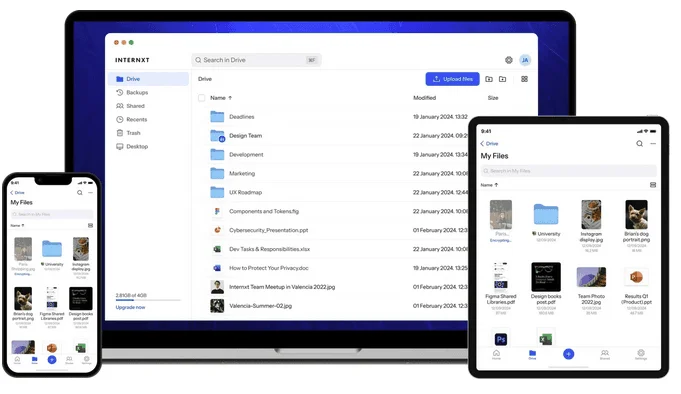
Task: Sort by Name on tablet
Action: pyautogui.click(x=489, y=185)
